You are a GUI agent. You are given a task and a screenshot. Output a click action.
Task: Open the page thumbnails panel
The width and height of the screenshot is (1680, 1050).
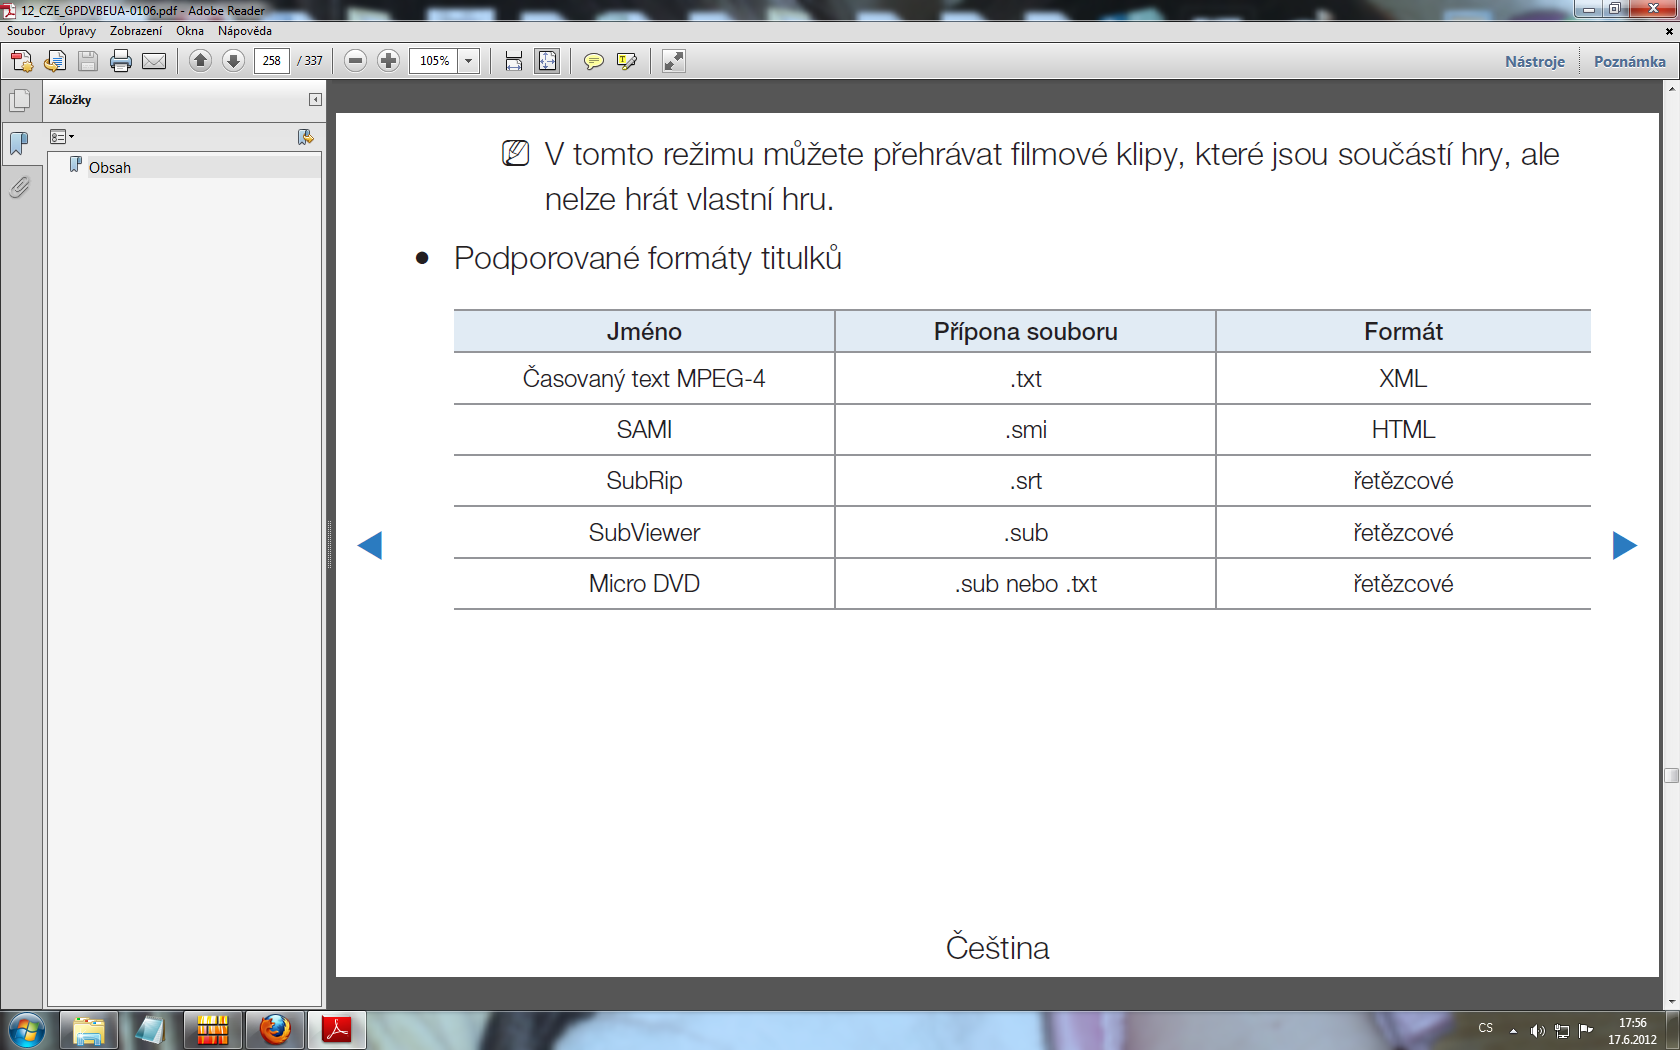[19, 100]
